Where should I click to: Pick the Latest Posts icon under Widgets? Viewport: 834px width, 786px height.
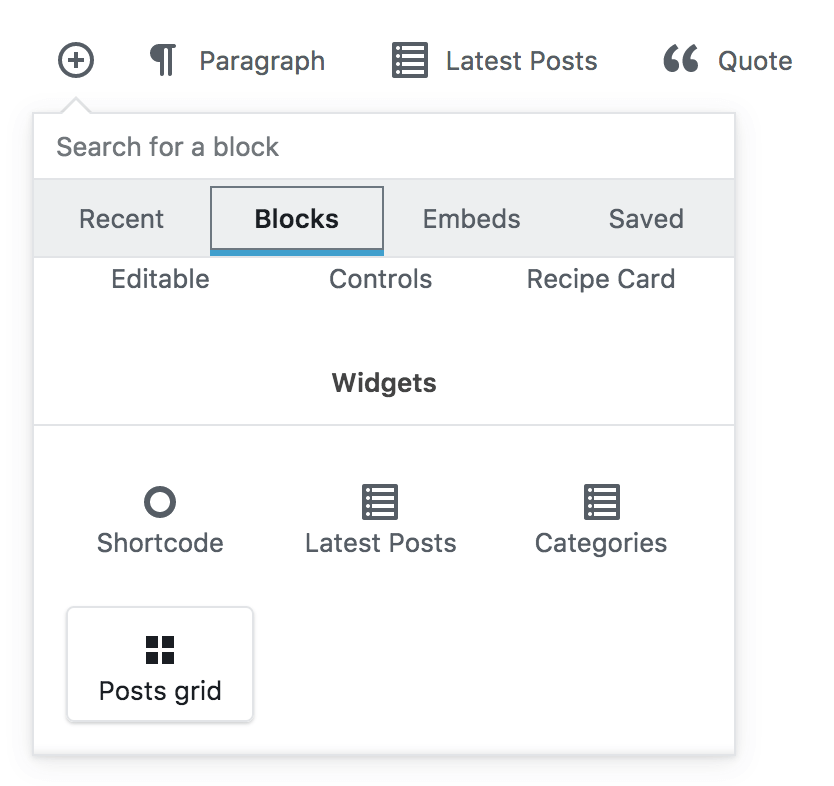click(380, 502)
